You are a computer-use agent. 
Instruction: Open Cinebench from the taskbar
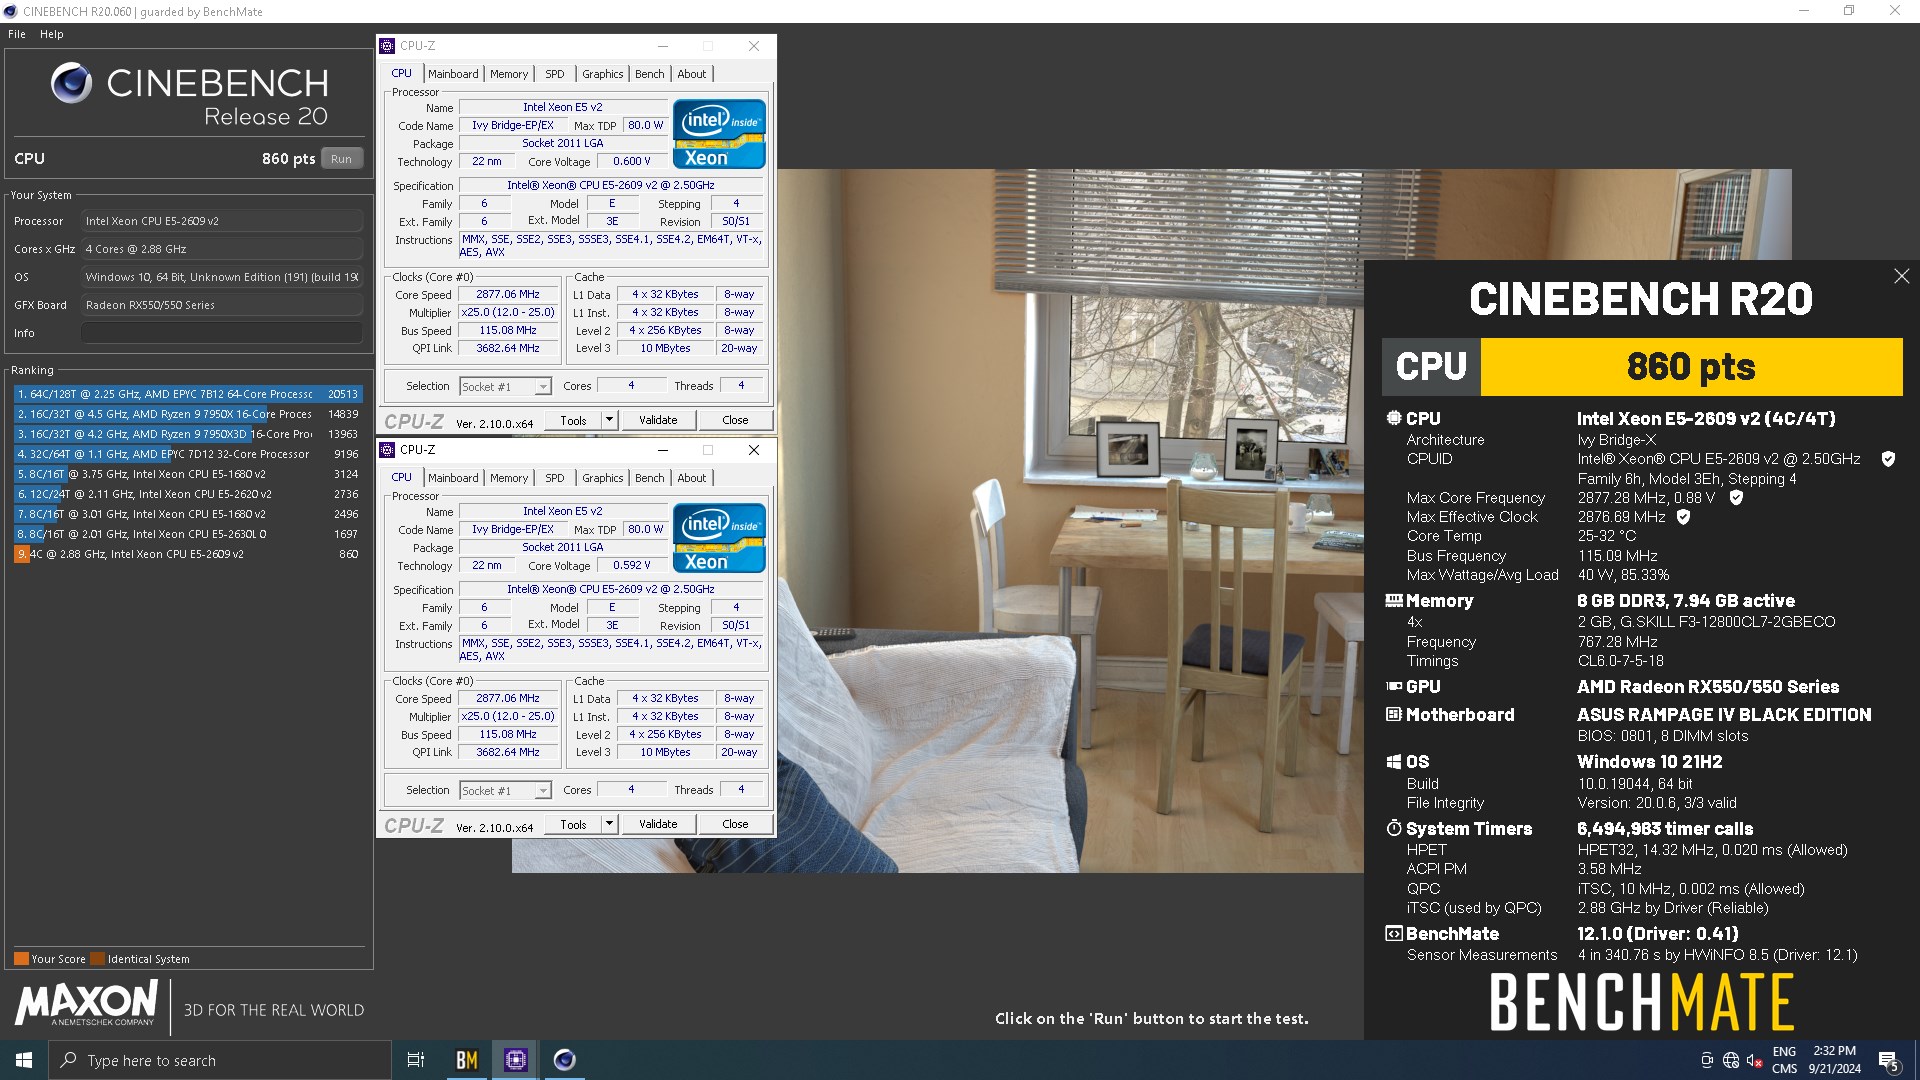tap(565, 1060)
